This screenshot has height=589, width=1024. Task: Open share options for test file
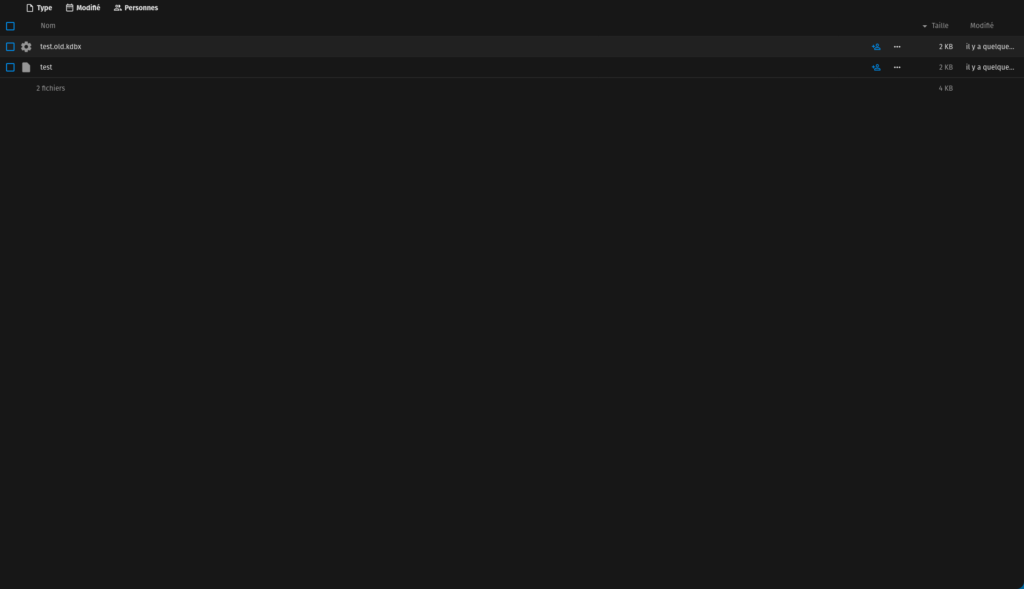click(876, 67)
